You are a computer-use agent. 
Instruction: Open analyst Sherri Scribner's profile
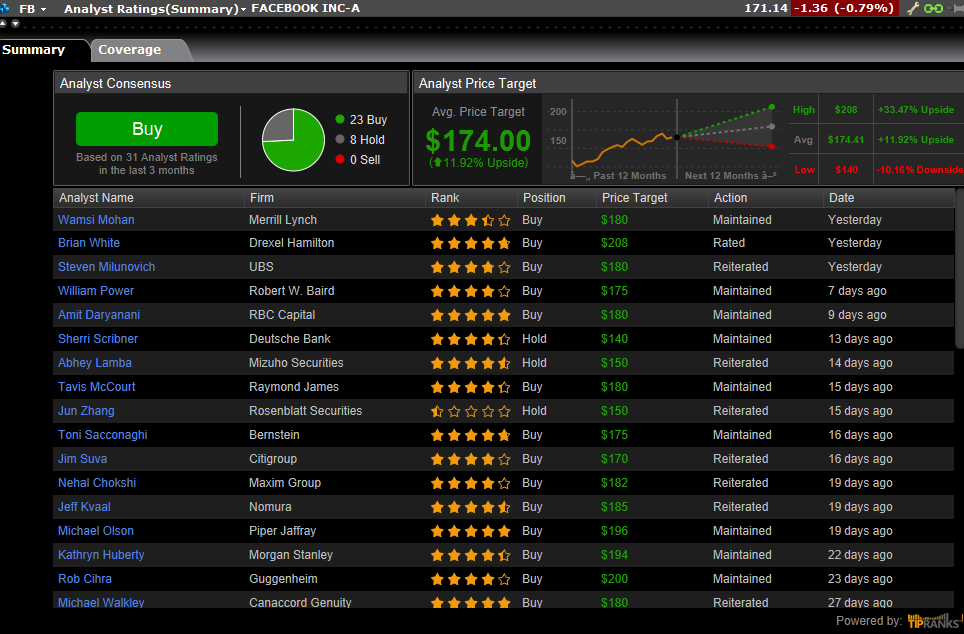[x=98, y=338]
